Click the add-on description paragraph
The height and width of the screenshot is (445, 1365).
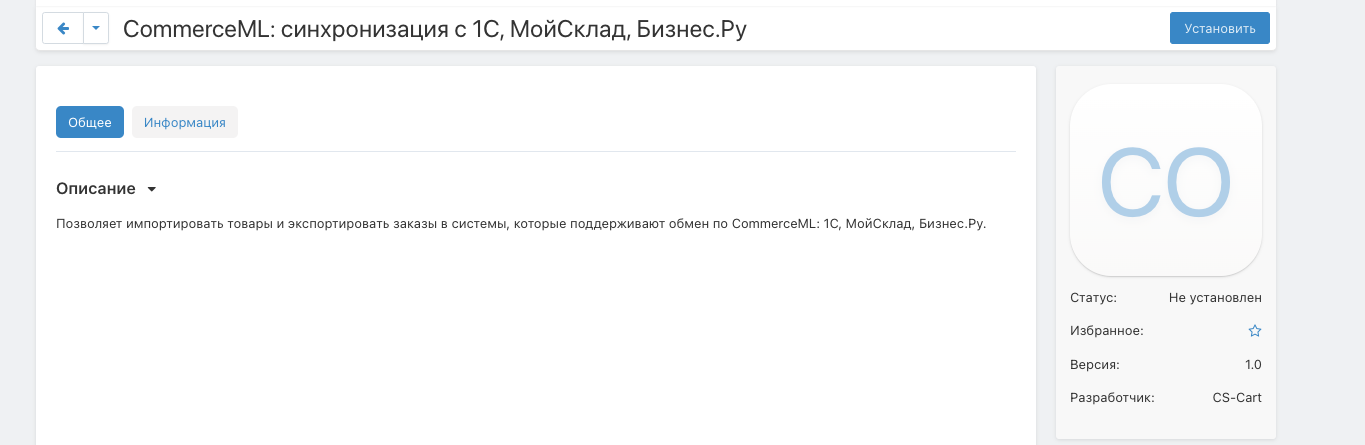click(521, 224)
